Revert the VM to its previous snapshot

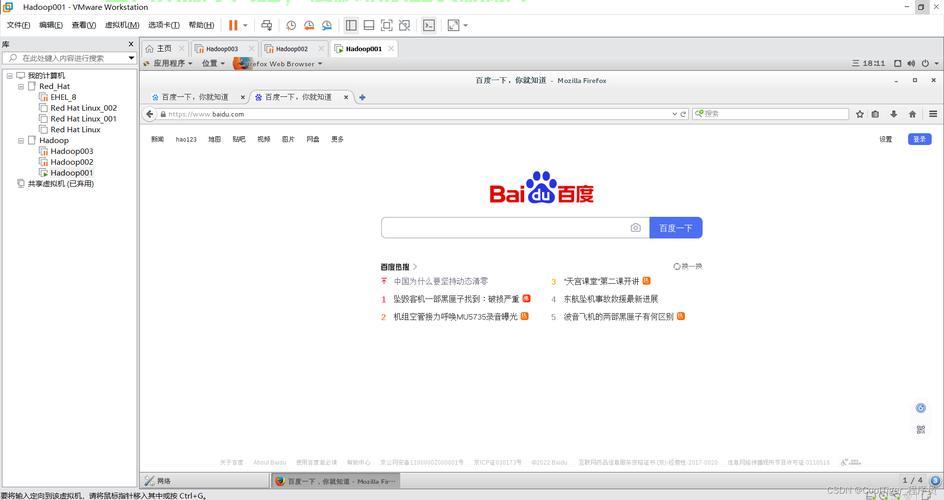click(309, 25)
